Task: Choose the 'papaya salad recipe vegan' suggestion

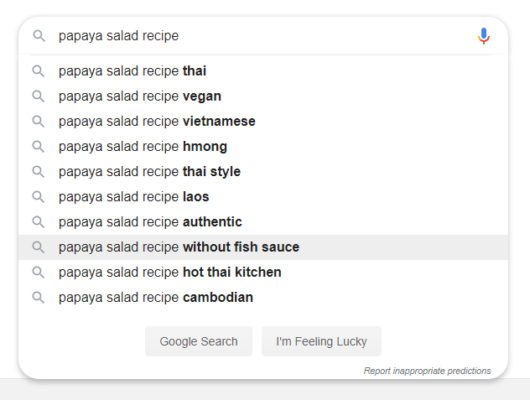Action: (x=263, y=96)
